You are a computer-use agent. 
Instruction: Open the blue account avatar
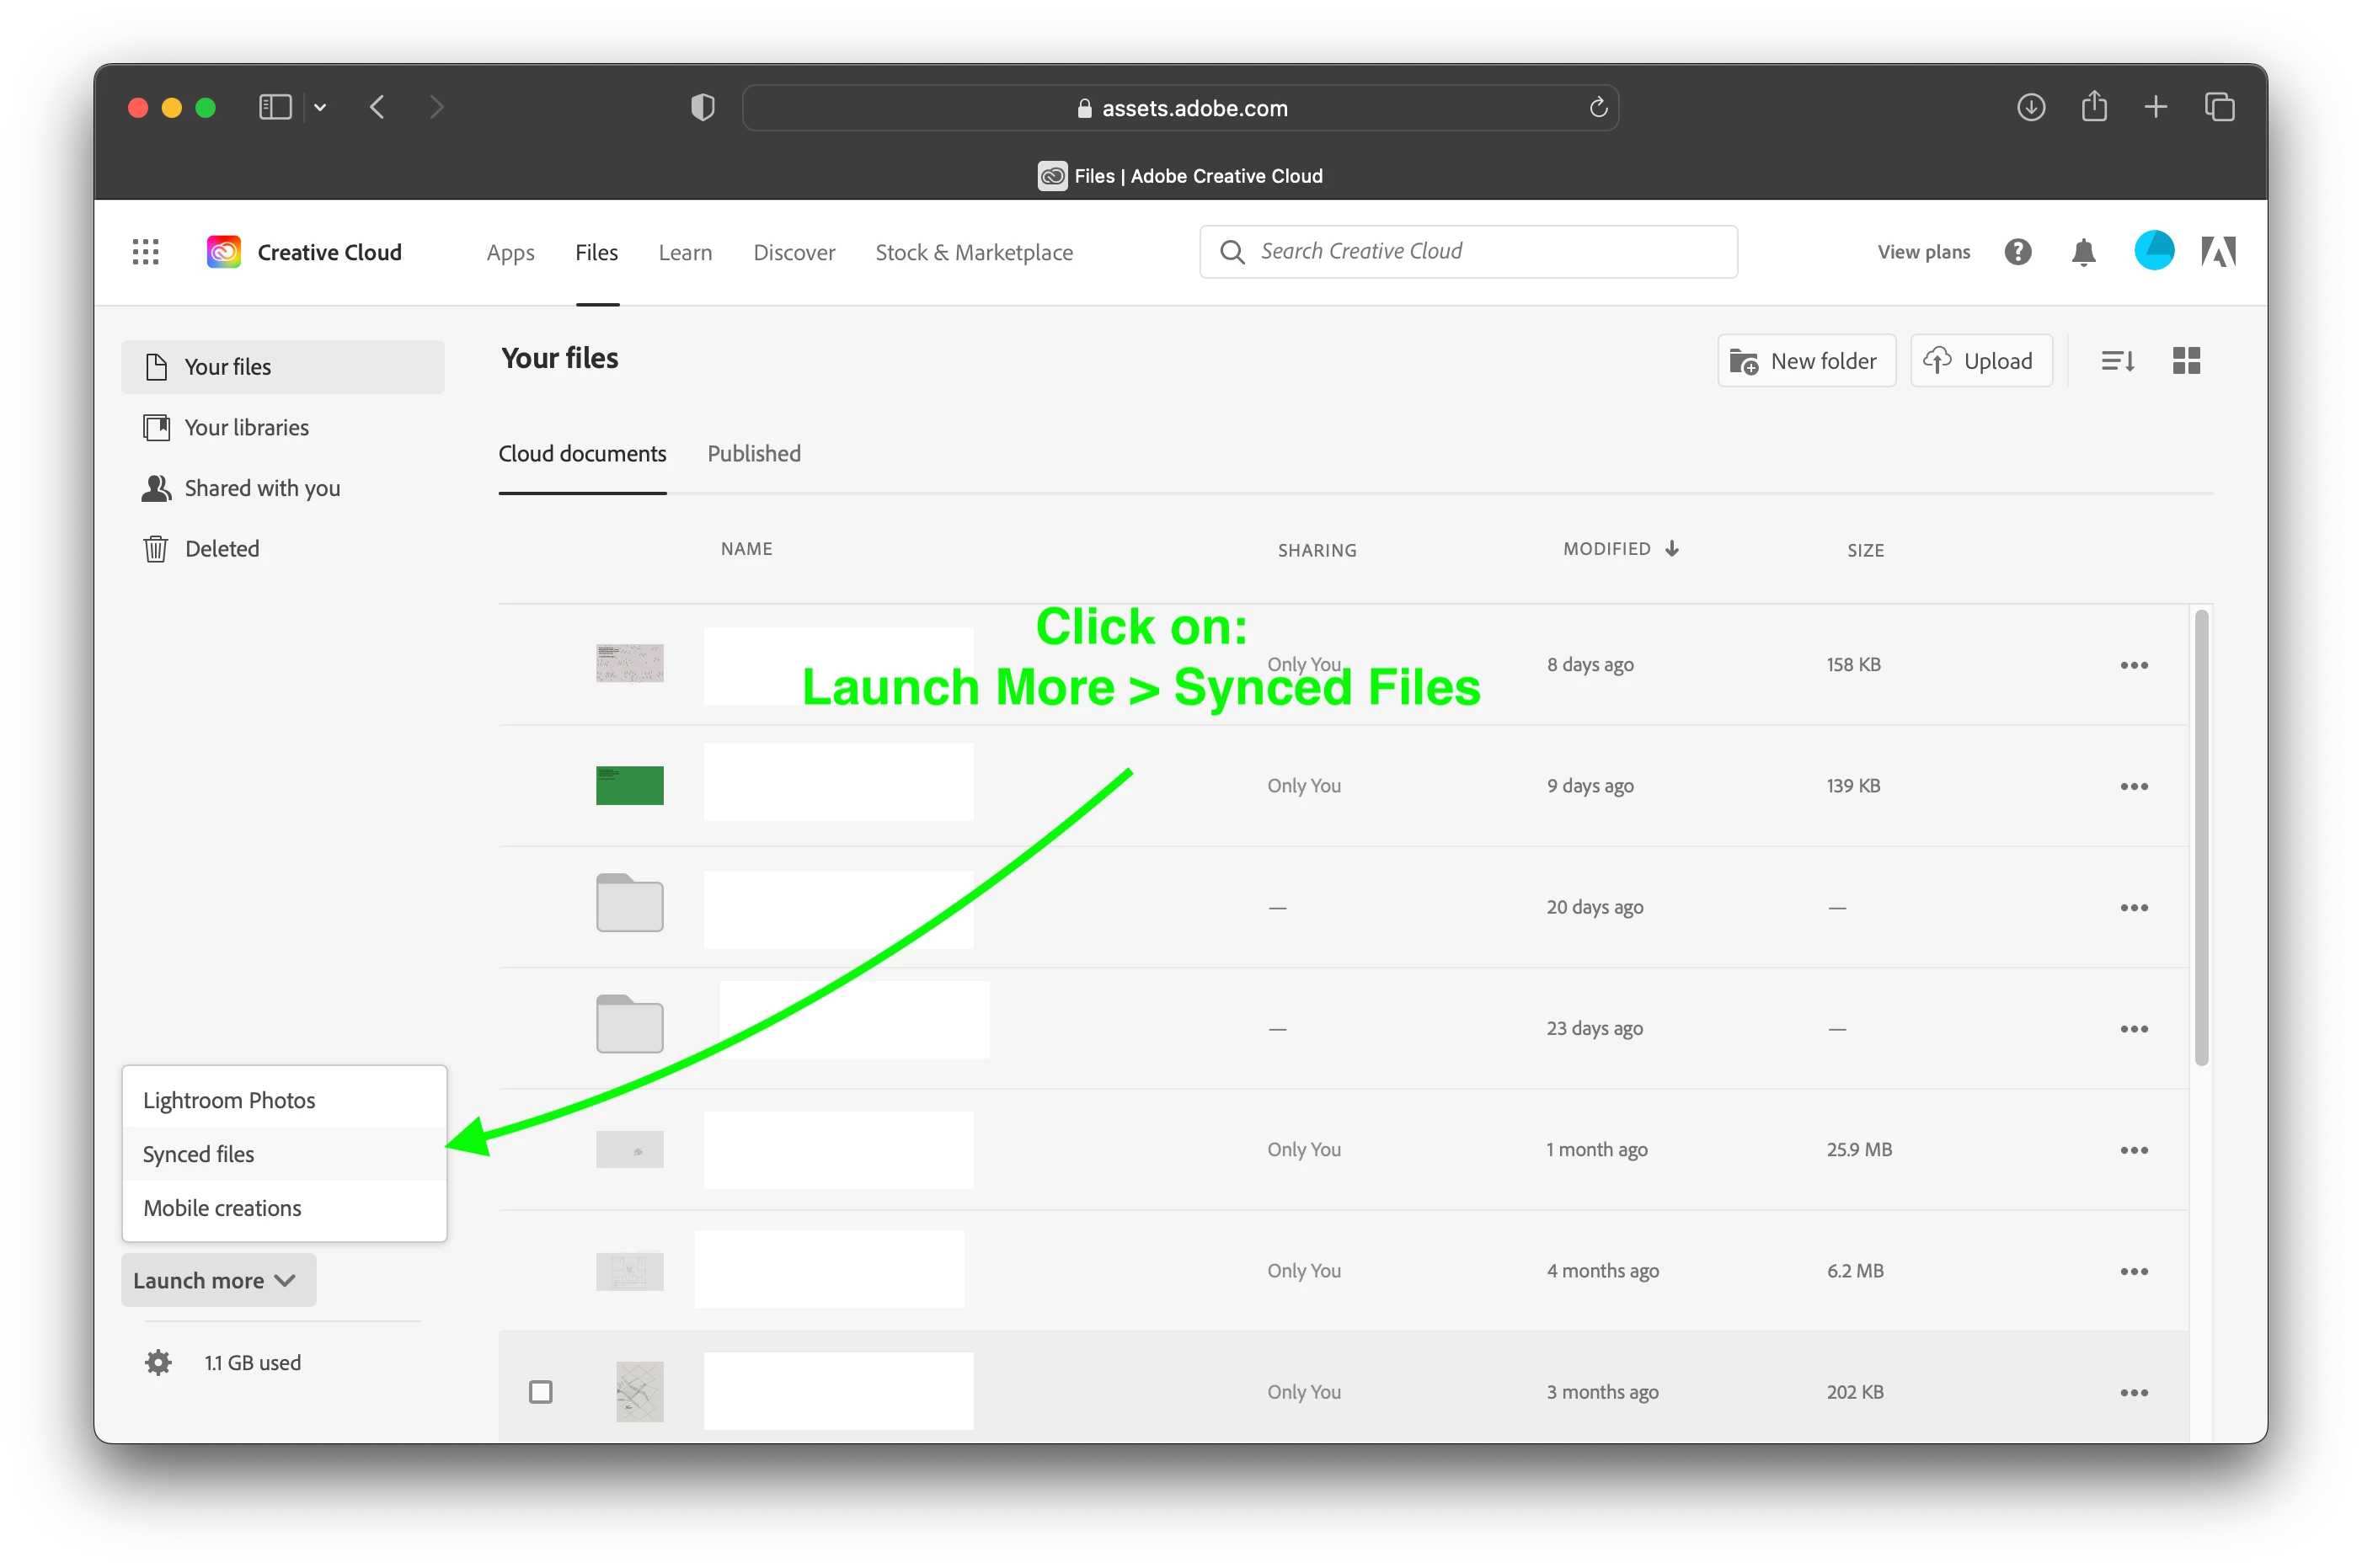pos(2153,251)
